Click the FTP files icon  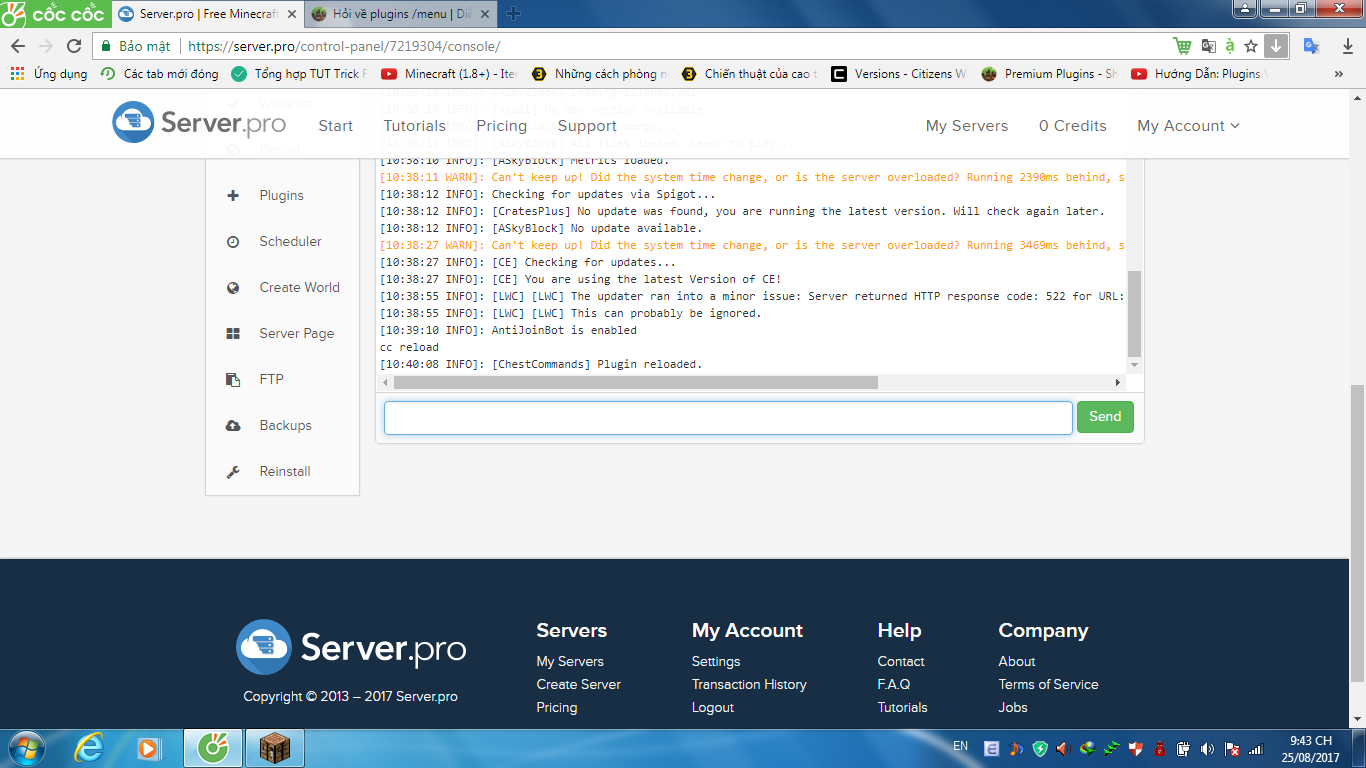point(233,380)
